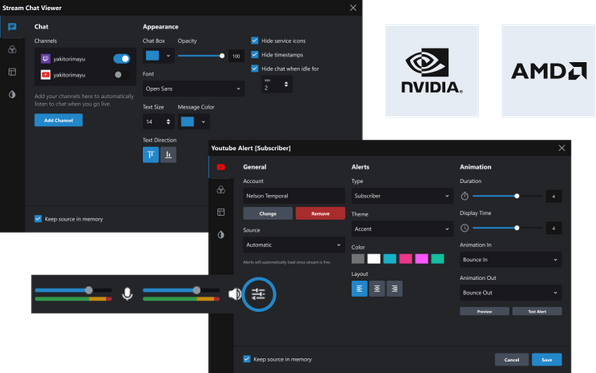
Task: Open the Animation In Bounce In dropdown
Action: 510,260
